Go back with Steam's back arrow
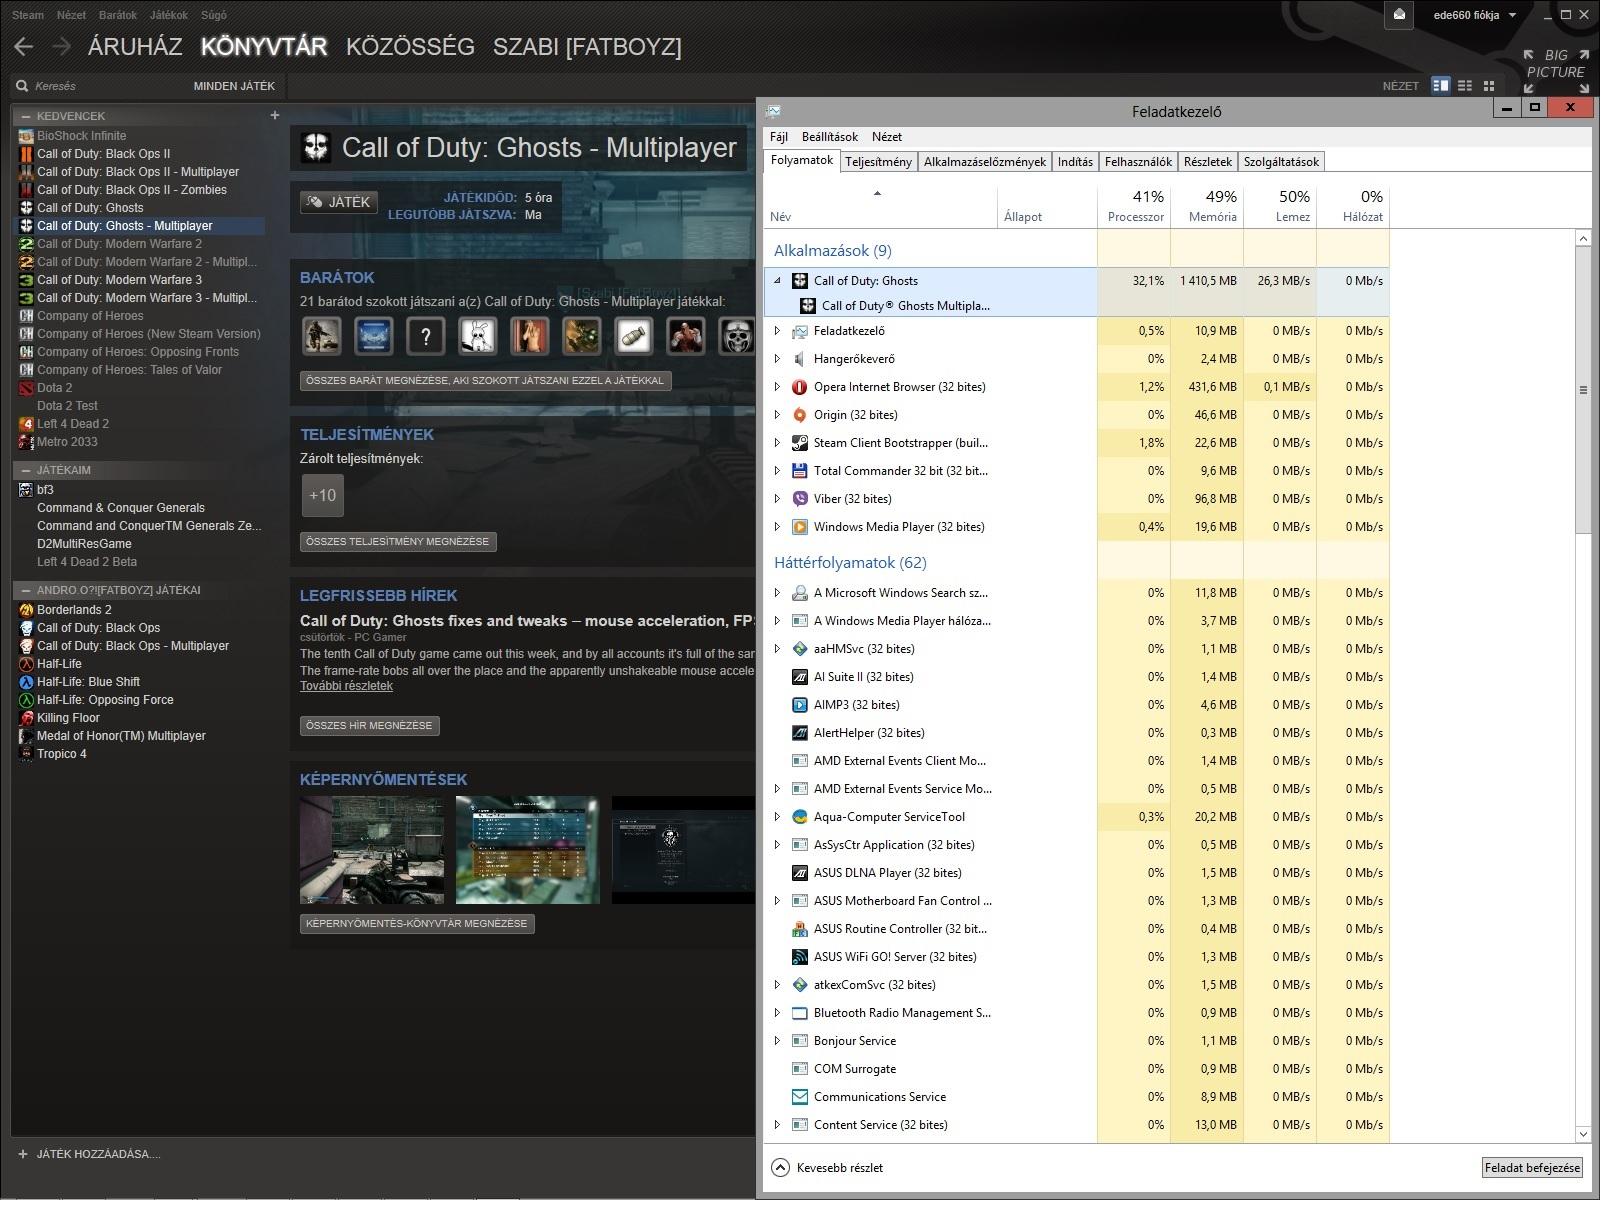The image size is (1608, 1206). point(24,46)
